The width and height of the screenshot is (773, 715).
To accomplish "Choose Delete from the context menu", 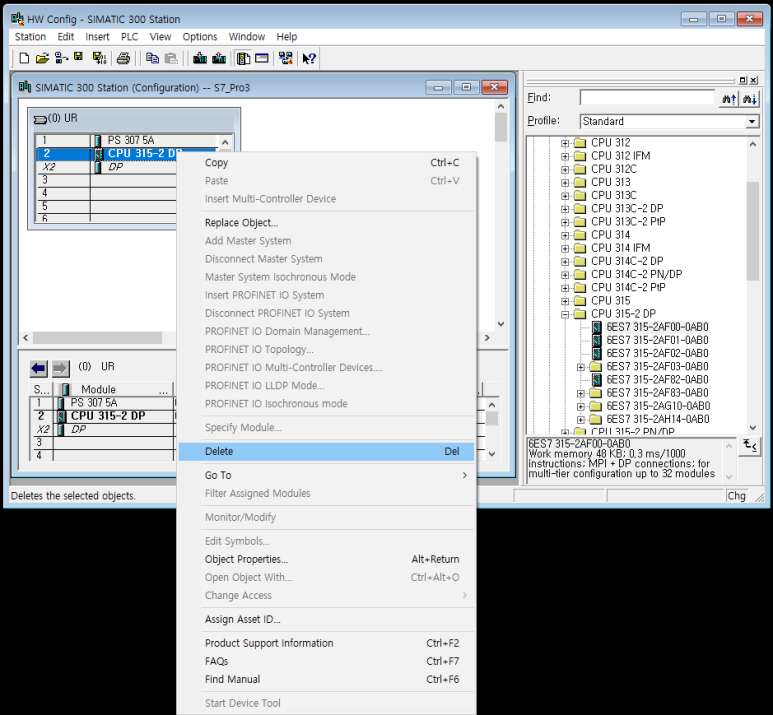I will tap(326, 451).
